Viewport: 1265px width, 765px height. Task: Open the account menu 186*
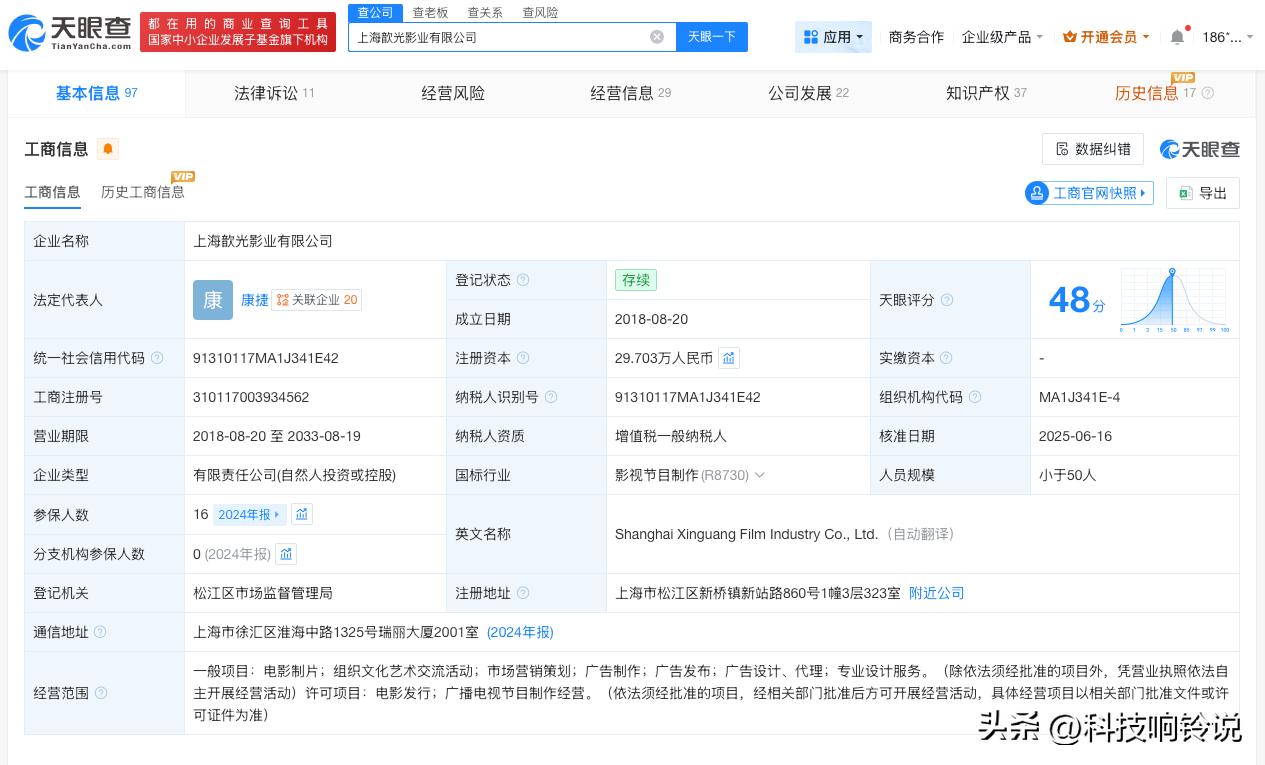[x=1226, y=37]
